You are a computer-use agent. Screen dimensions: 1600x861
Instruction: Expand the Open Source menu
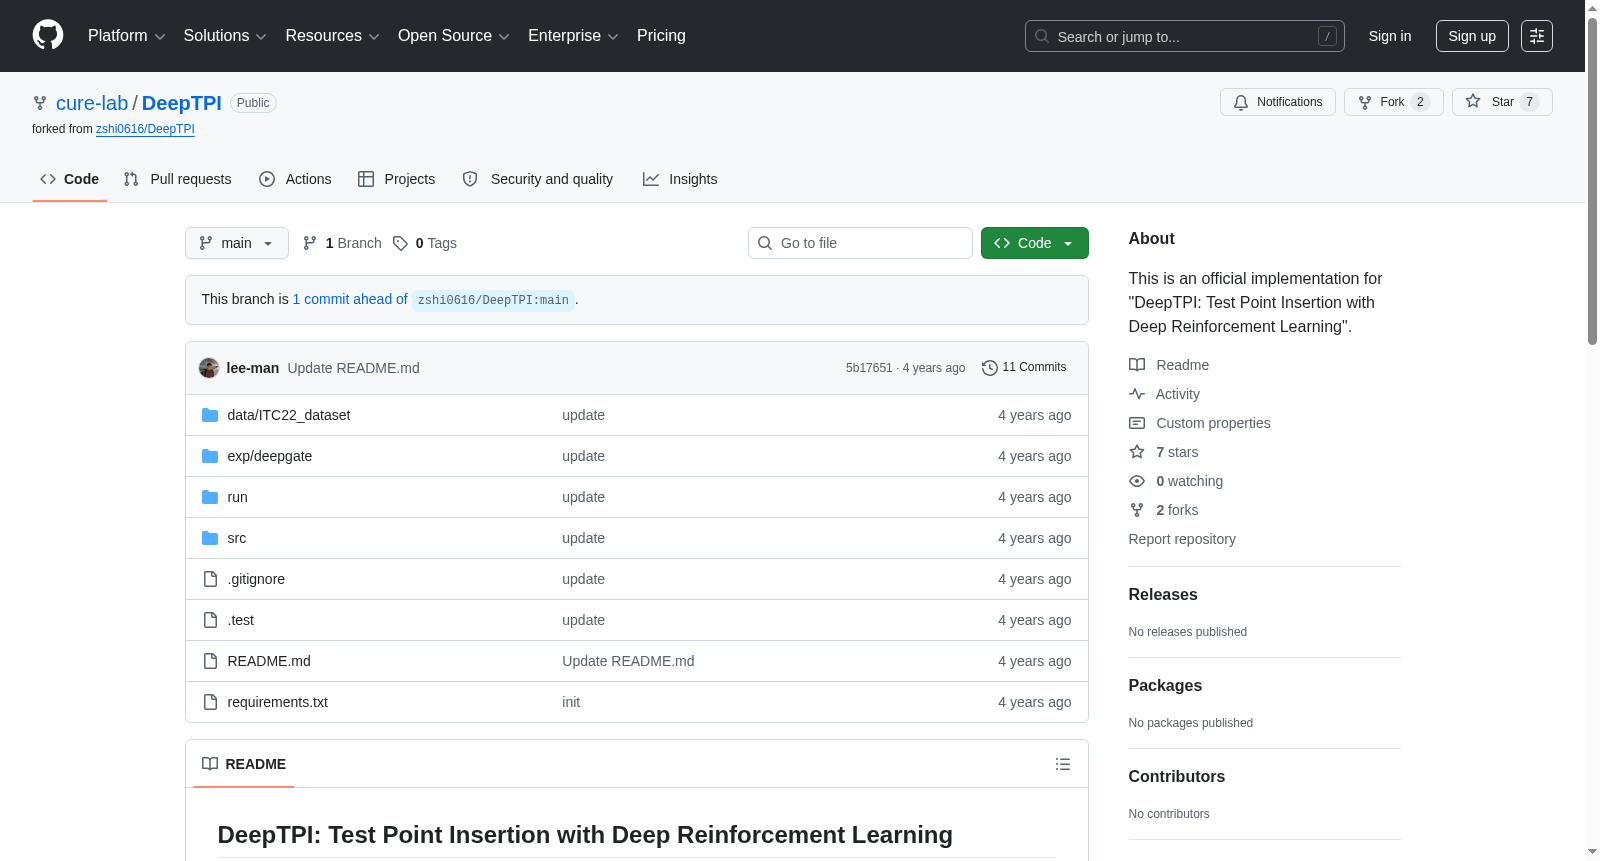(x=454, y=36)
